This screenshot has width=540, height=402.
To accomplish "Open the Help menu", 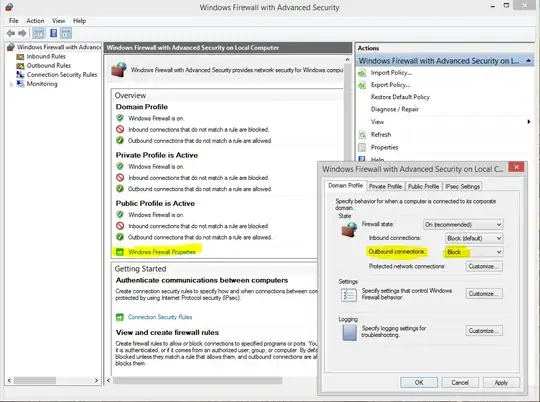I will click(80, 21).
